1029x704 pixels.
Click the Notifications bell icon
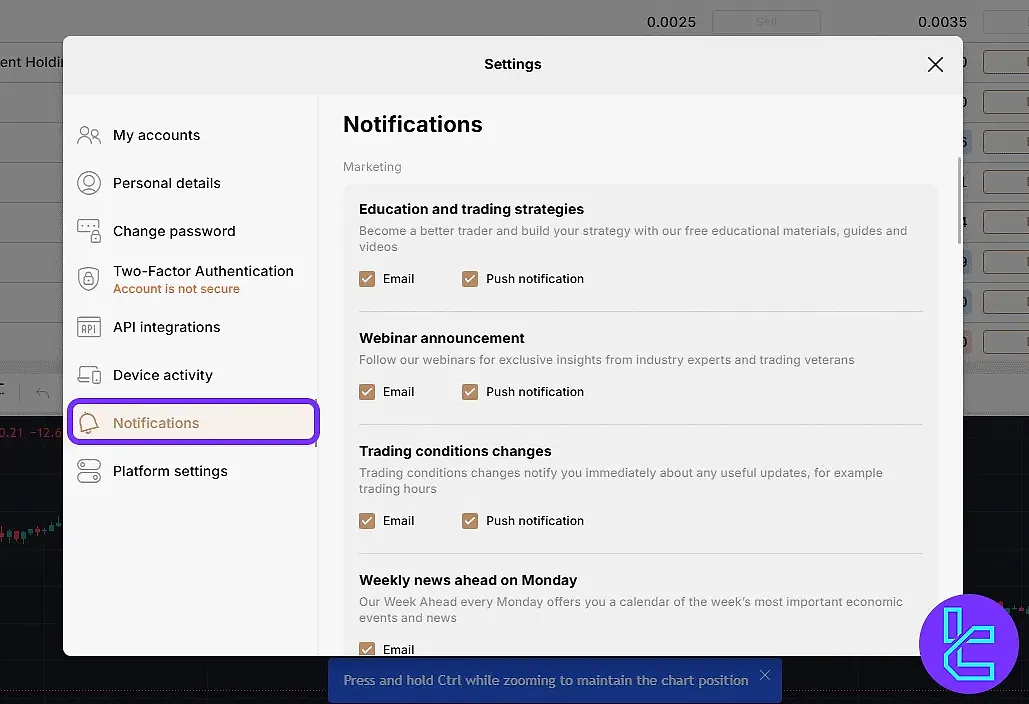click(89, 423)
